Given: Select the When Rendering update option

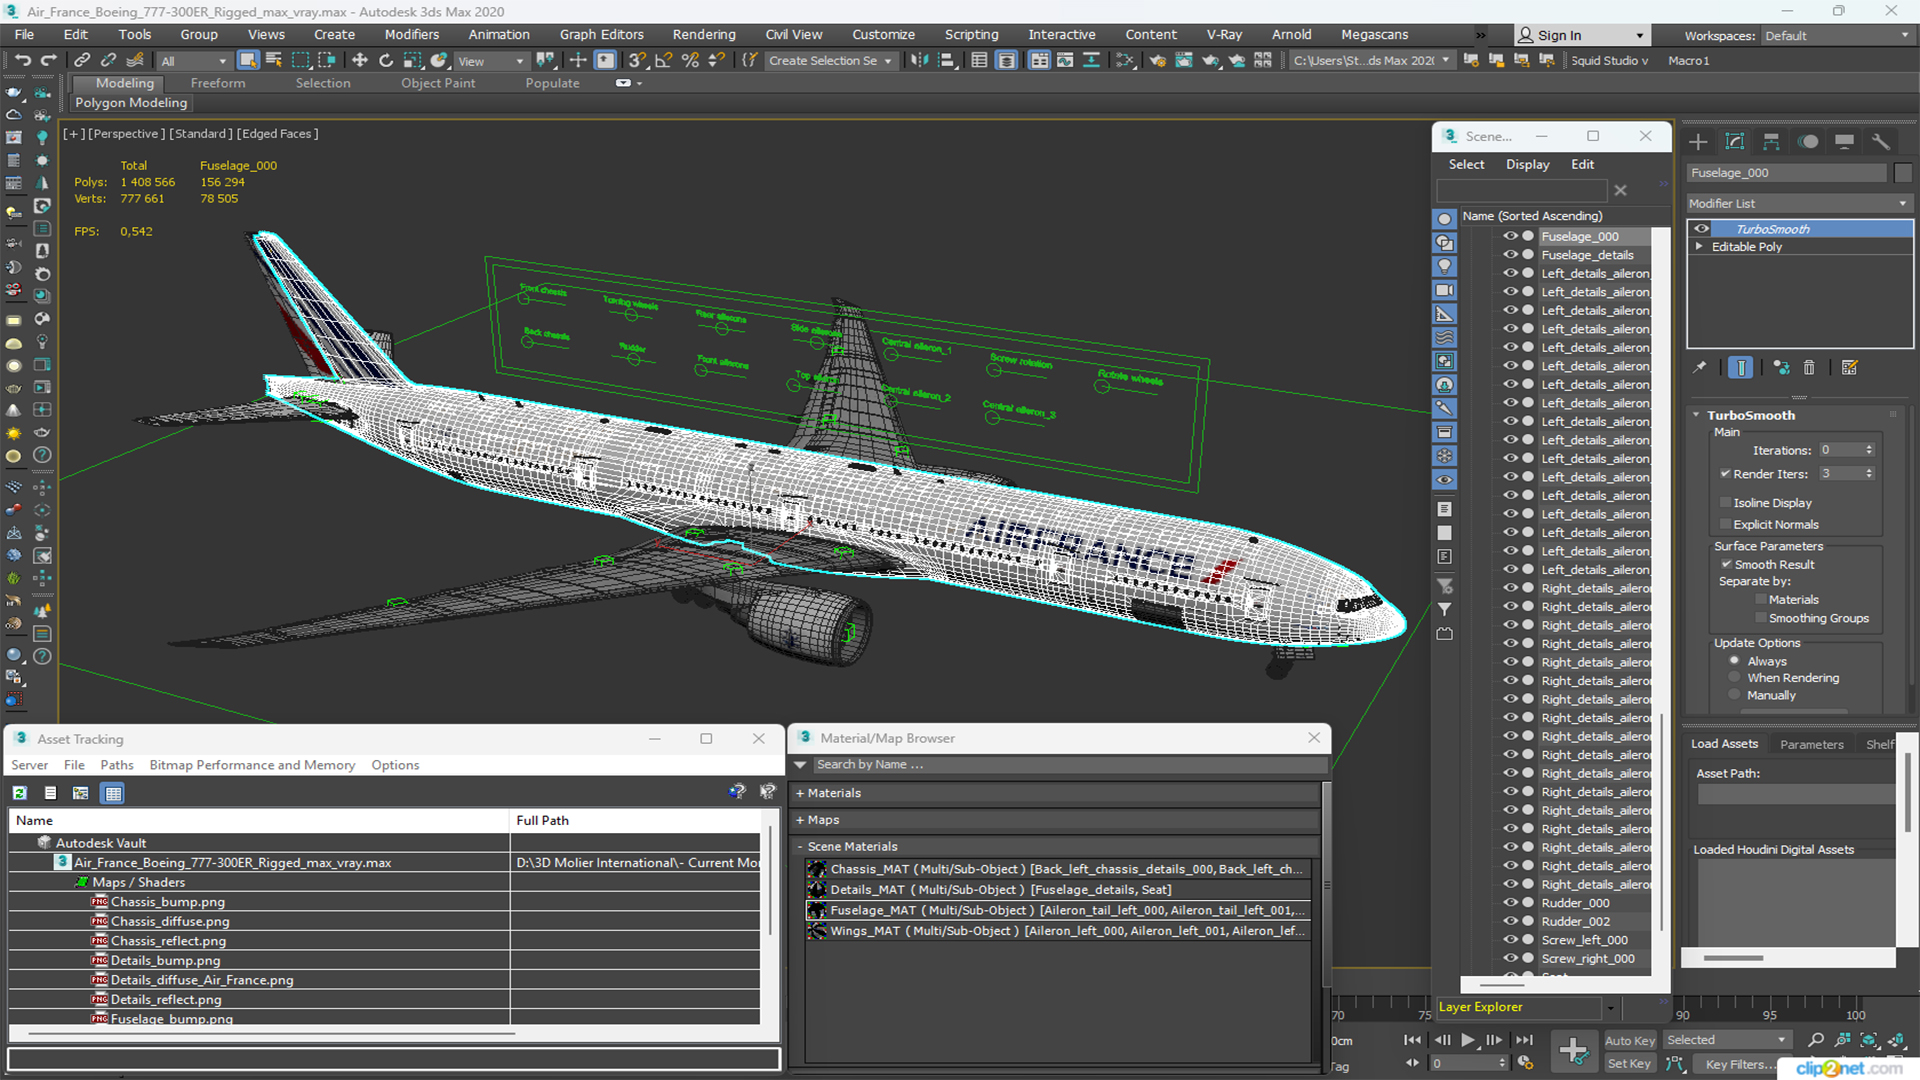Looking at the screenshot, I should pyautogui.click(x=1735, y=678).
